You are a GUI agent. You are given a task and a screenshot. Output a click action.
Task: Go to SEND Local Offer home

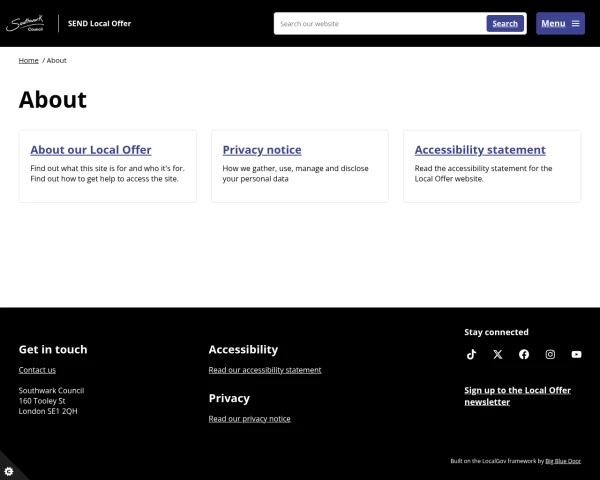point(99,23)
